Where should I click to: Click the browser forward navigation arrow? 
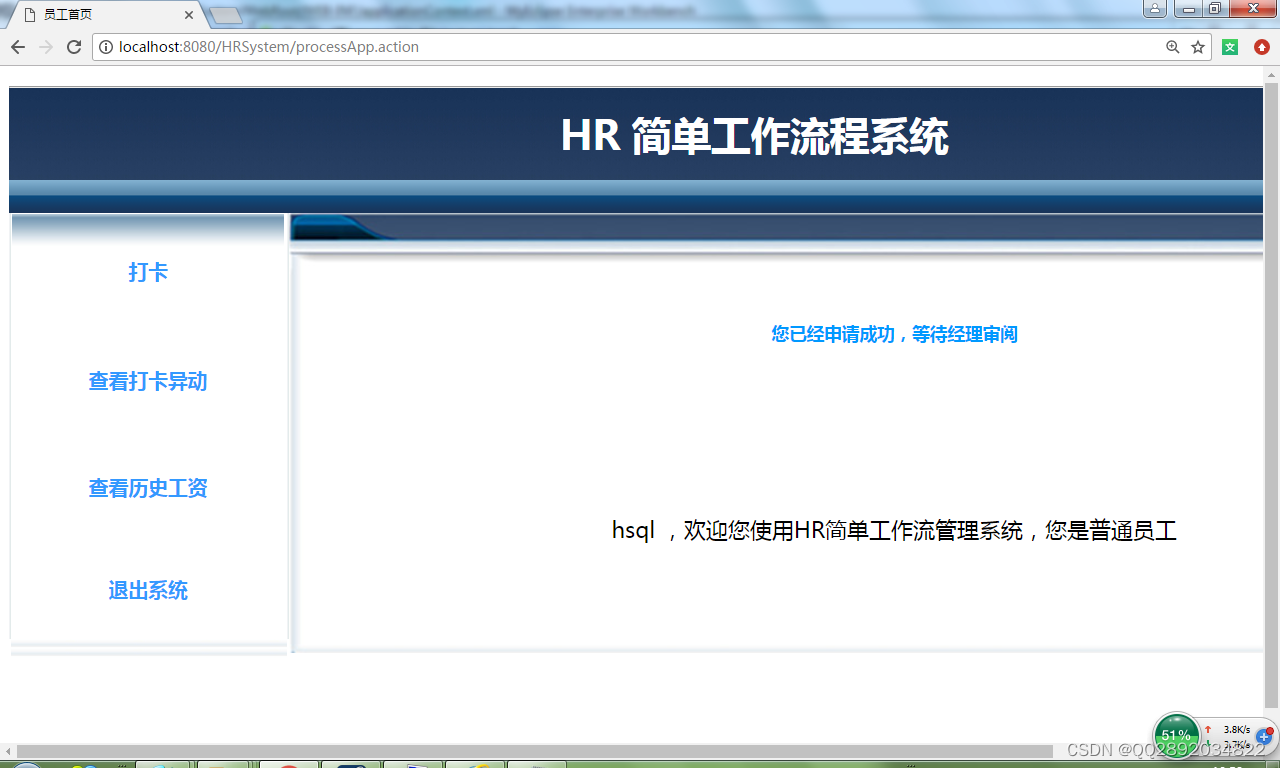point(46,46)
